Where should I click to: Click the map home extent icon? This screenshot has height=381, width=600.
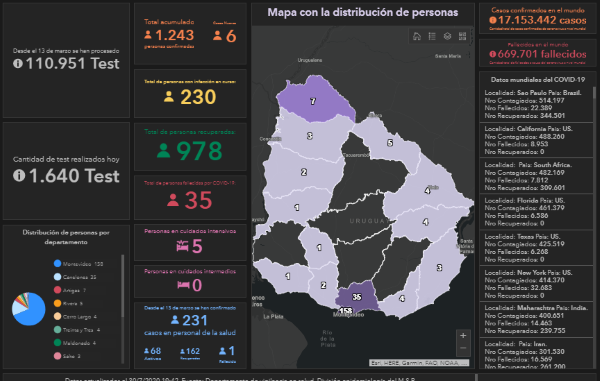pyautogui.click(x=417, y=36)
